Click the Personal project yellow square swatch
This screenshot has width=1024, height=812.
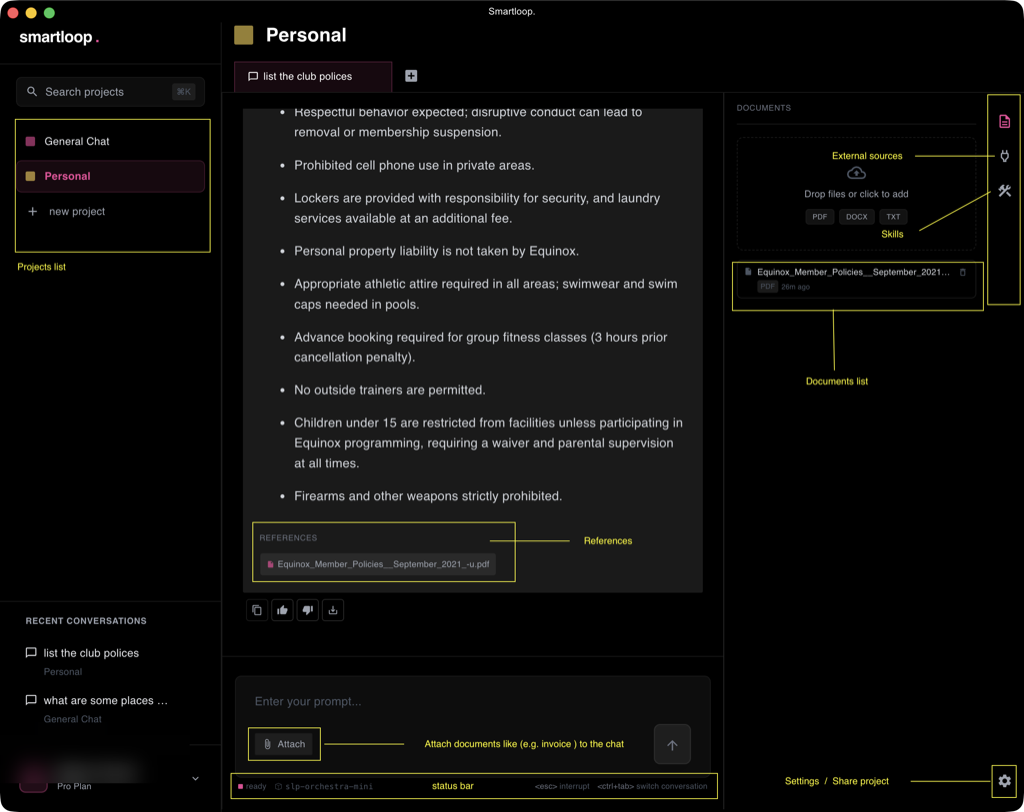pos(30,176)
